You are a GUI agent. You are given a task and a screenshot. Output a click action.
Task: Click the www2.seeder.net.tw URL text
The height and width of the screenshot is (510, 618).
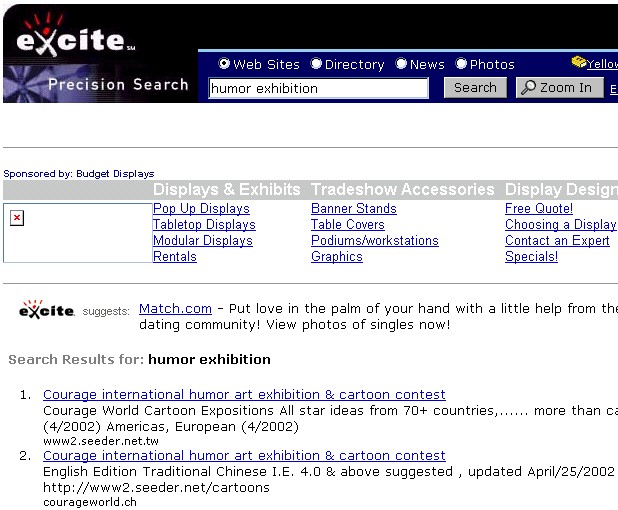[x=101, y=441]
